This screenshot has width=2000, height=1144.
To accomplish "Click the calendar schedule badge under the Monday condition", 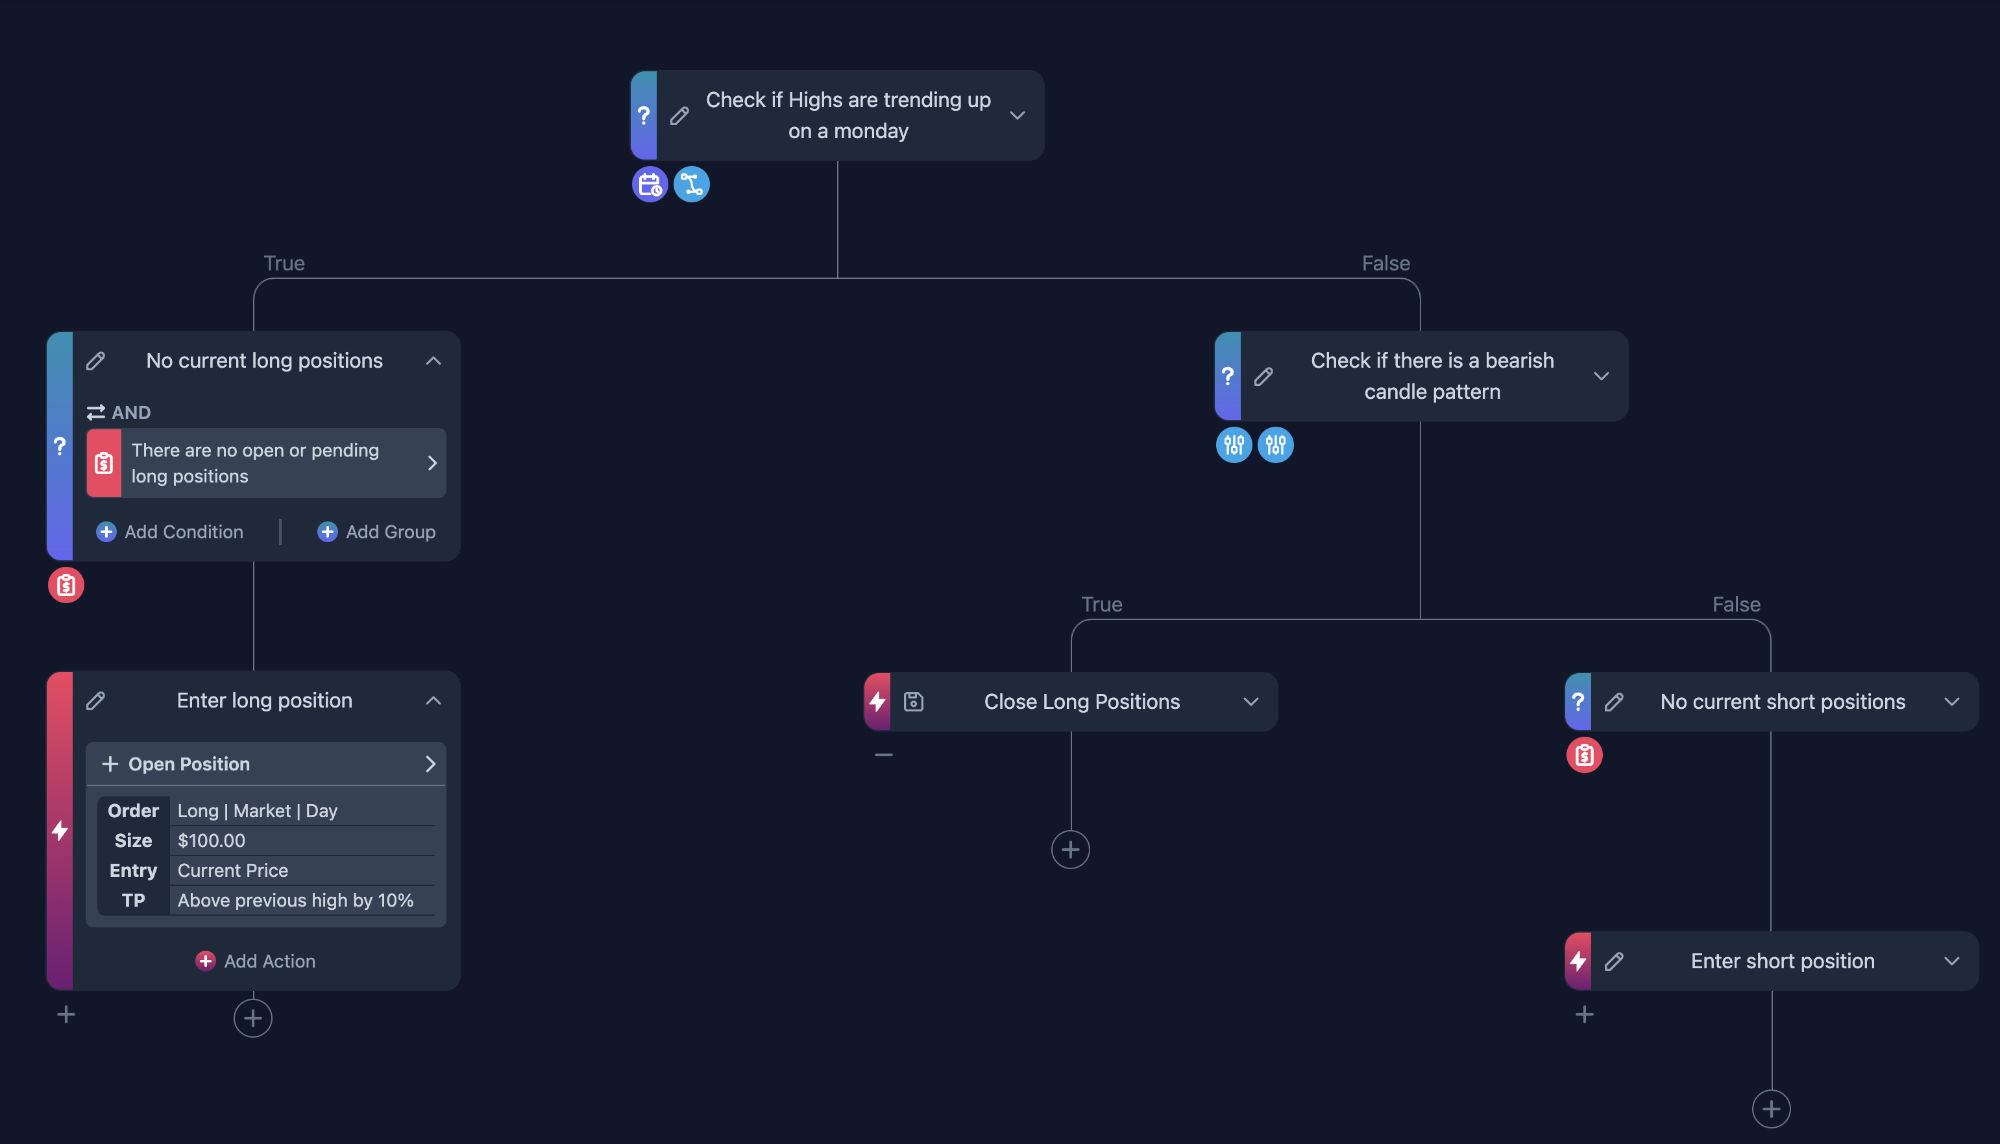I will [649, 184].
